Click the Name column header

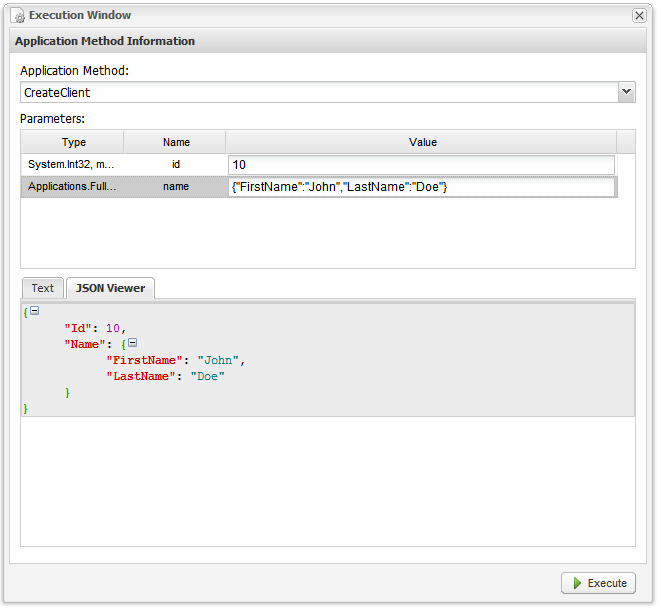pyautogui.click(x=175, y=143)
